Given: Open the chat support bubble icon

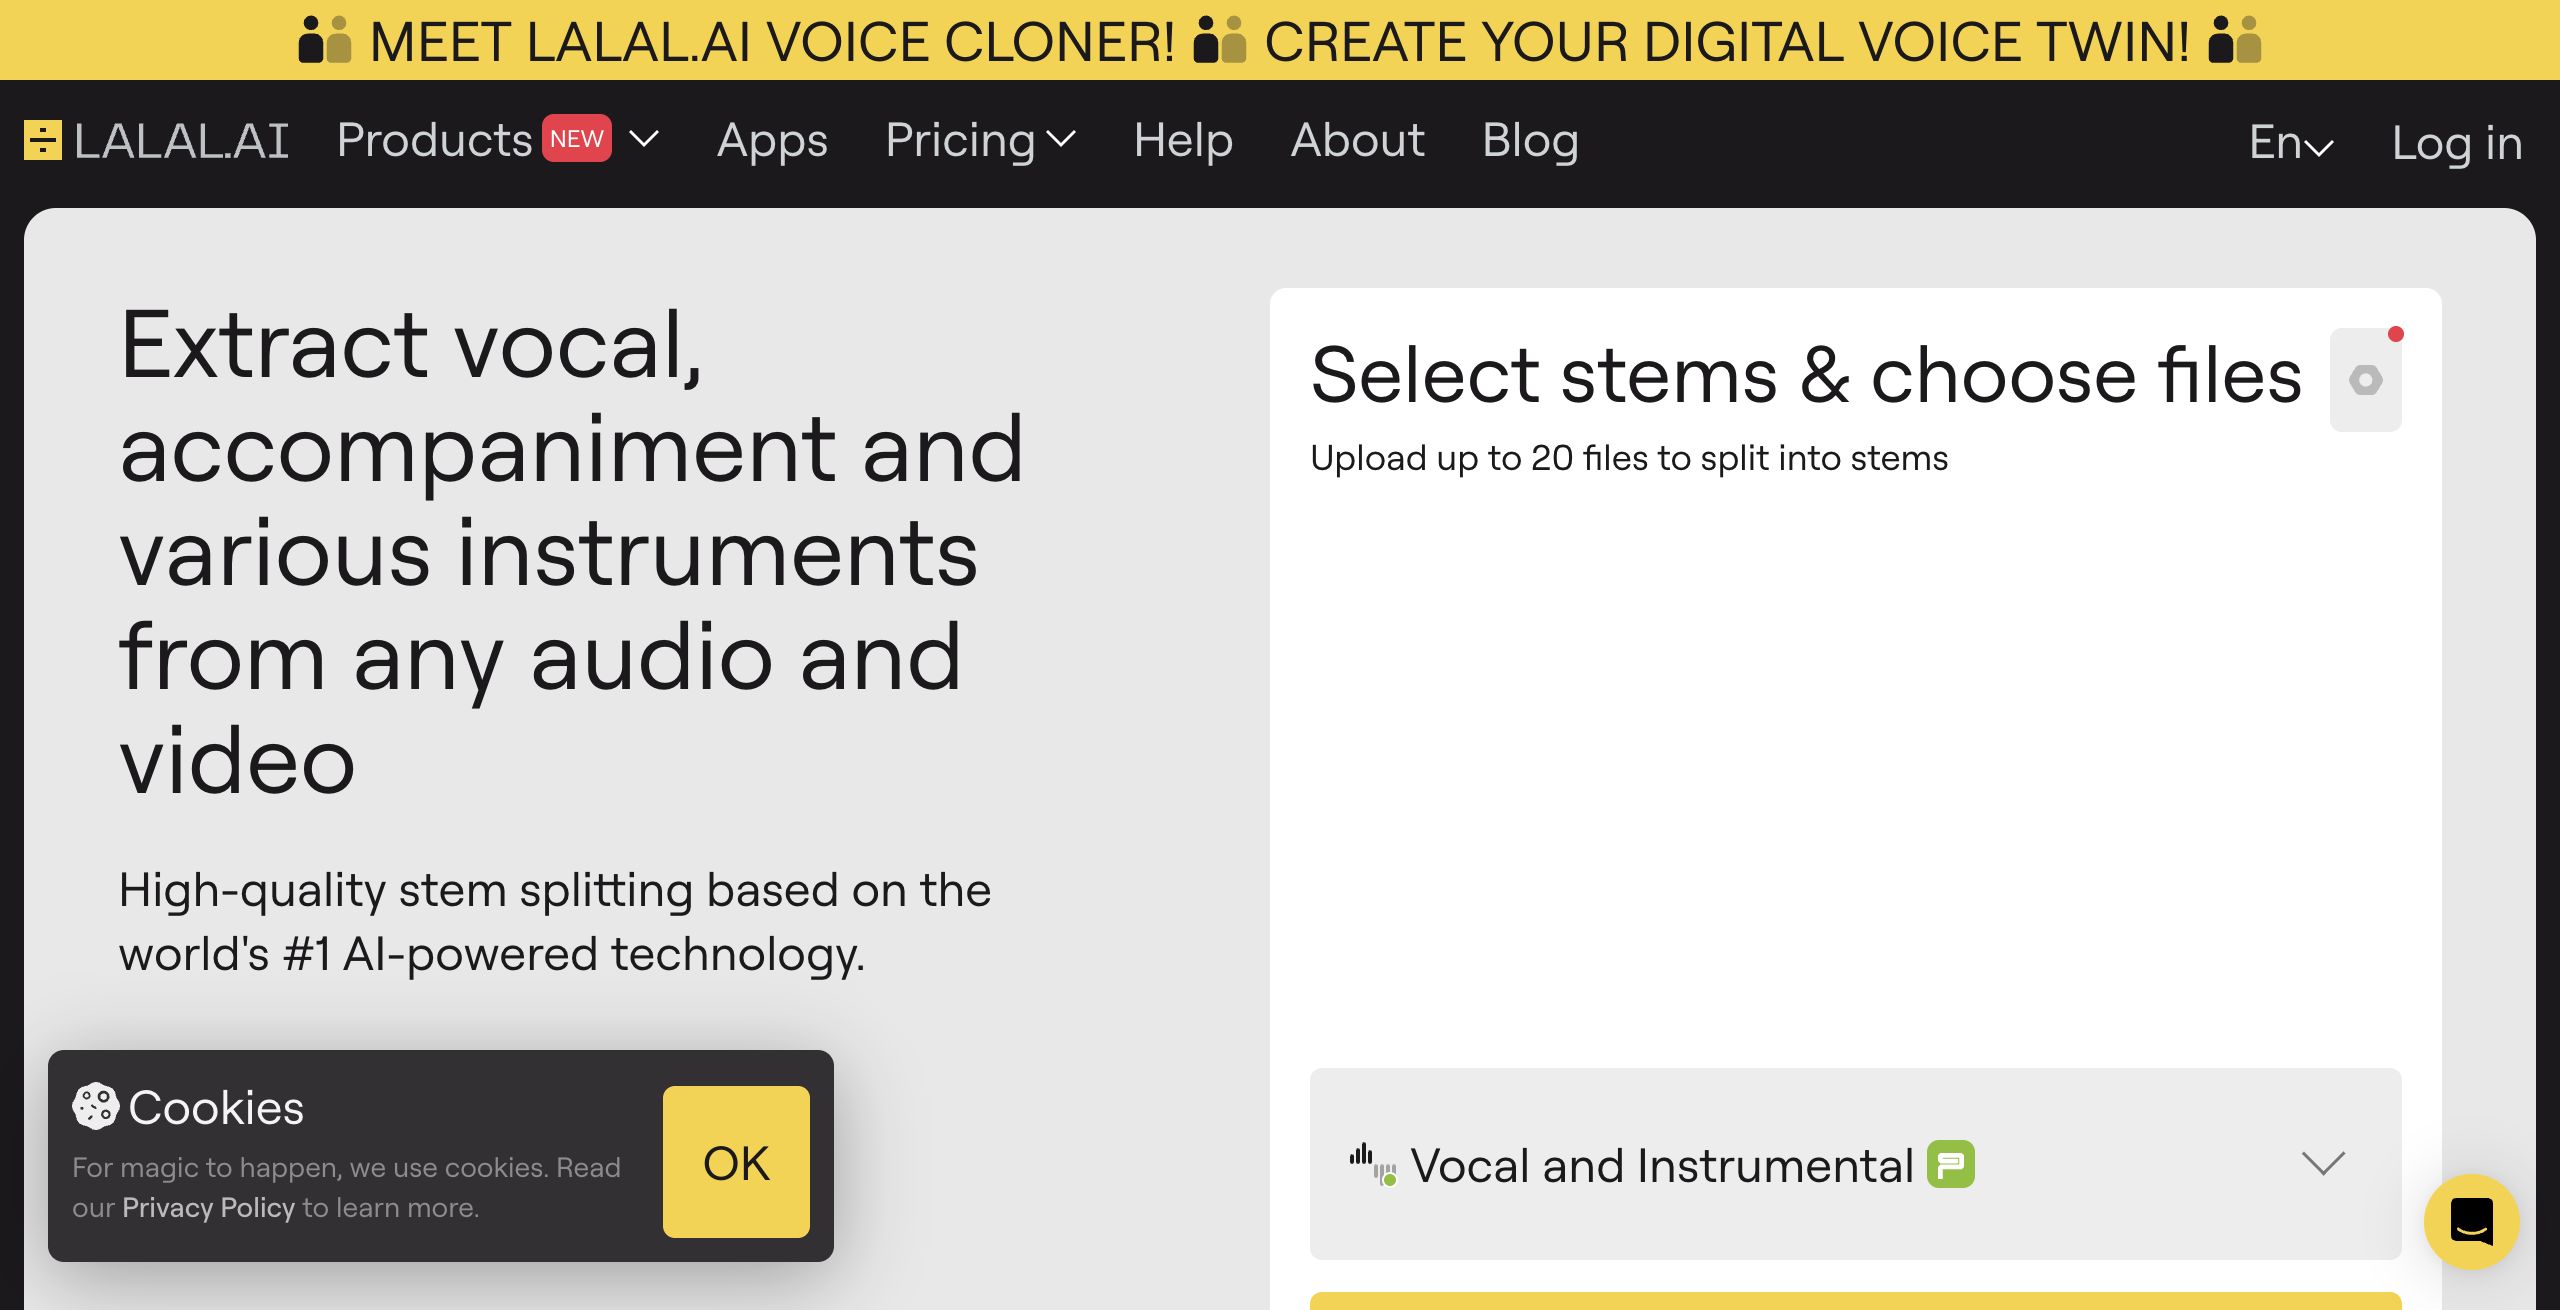Looking at the screenshot, I should point(2471,1222).
